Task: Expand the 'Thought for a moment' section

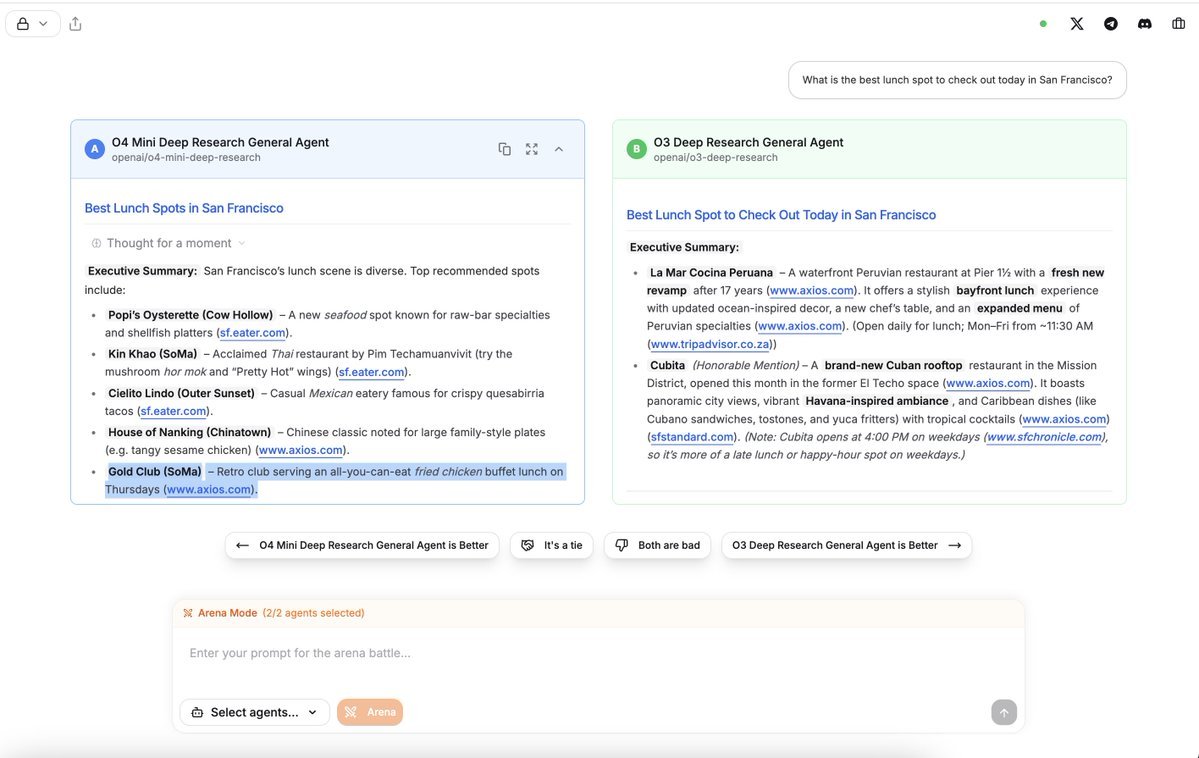Action: click(168, 243)
